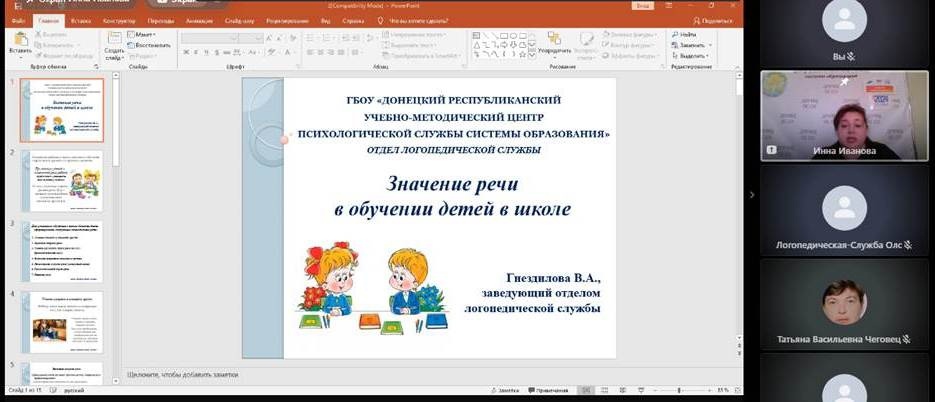
Task: Open the Выделить (Select) dropdown
Action: 691,55
